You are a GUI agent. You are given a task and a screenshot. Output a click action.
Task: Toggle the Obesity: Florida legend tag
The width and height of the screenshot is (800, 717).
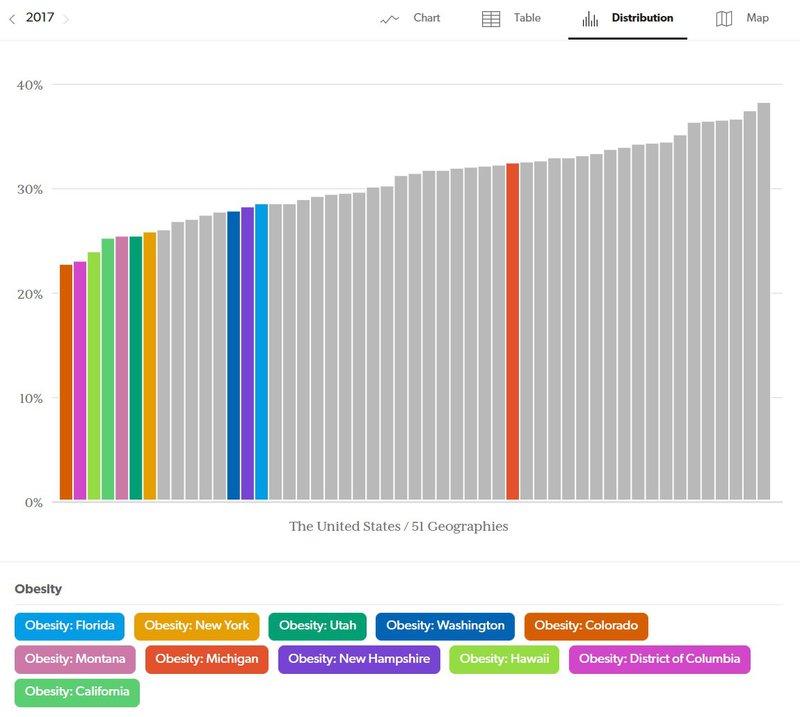coord(70,626)
